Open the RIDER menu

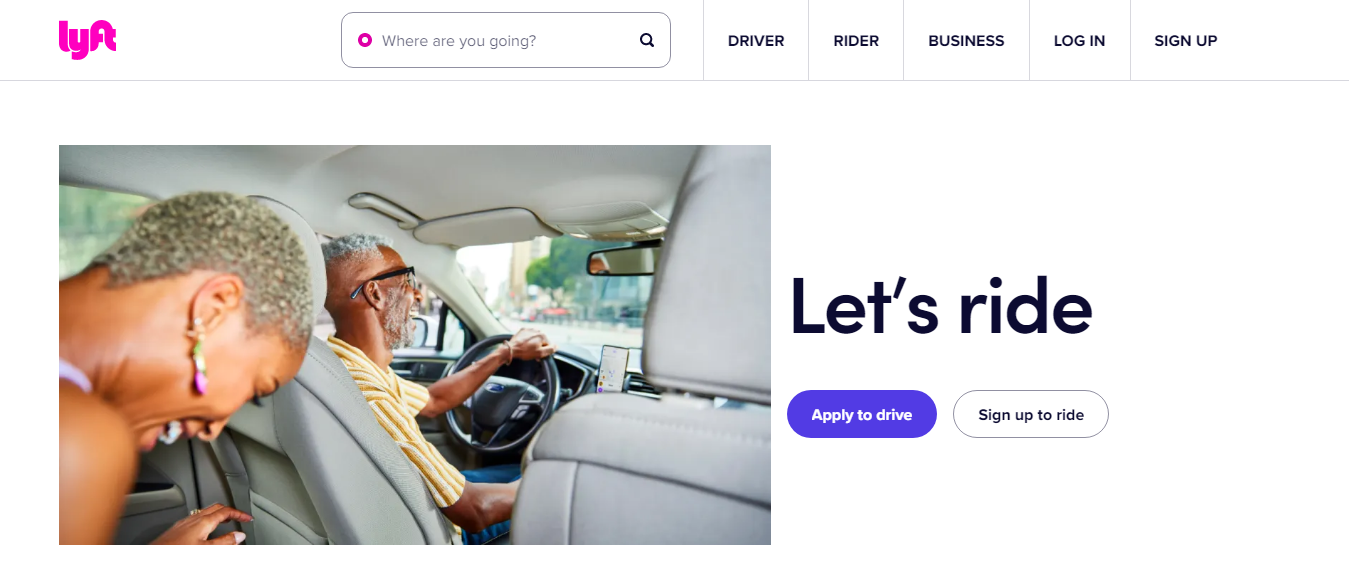(x=856, y=41)
